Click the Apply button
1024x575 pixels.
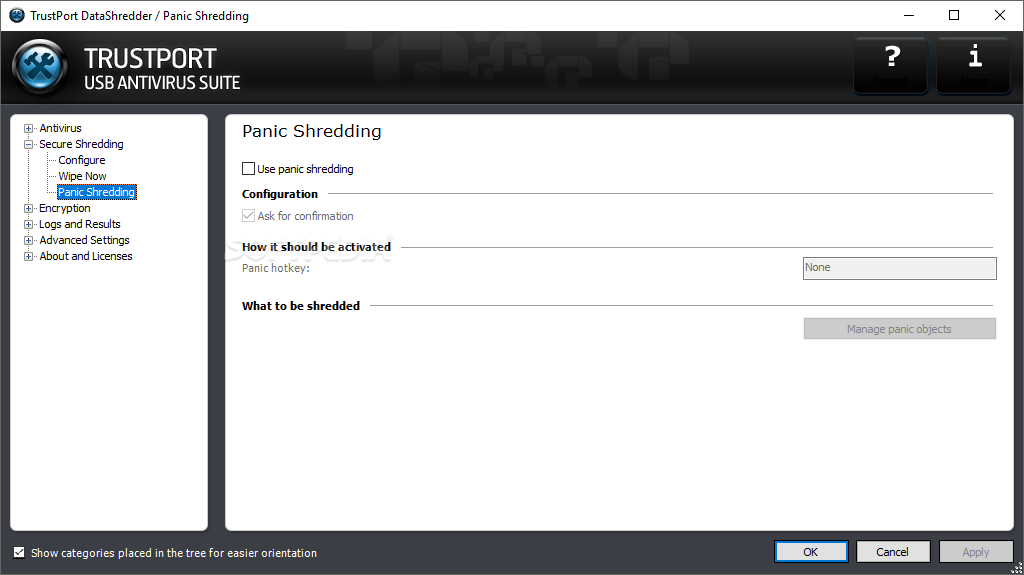[976, 551]
